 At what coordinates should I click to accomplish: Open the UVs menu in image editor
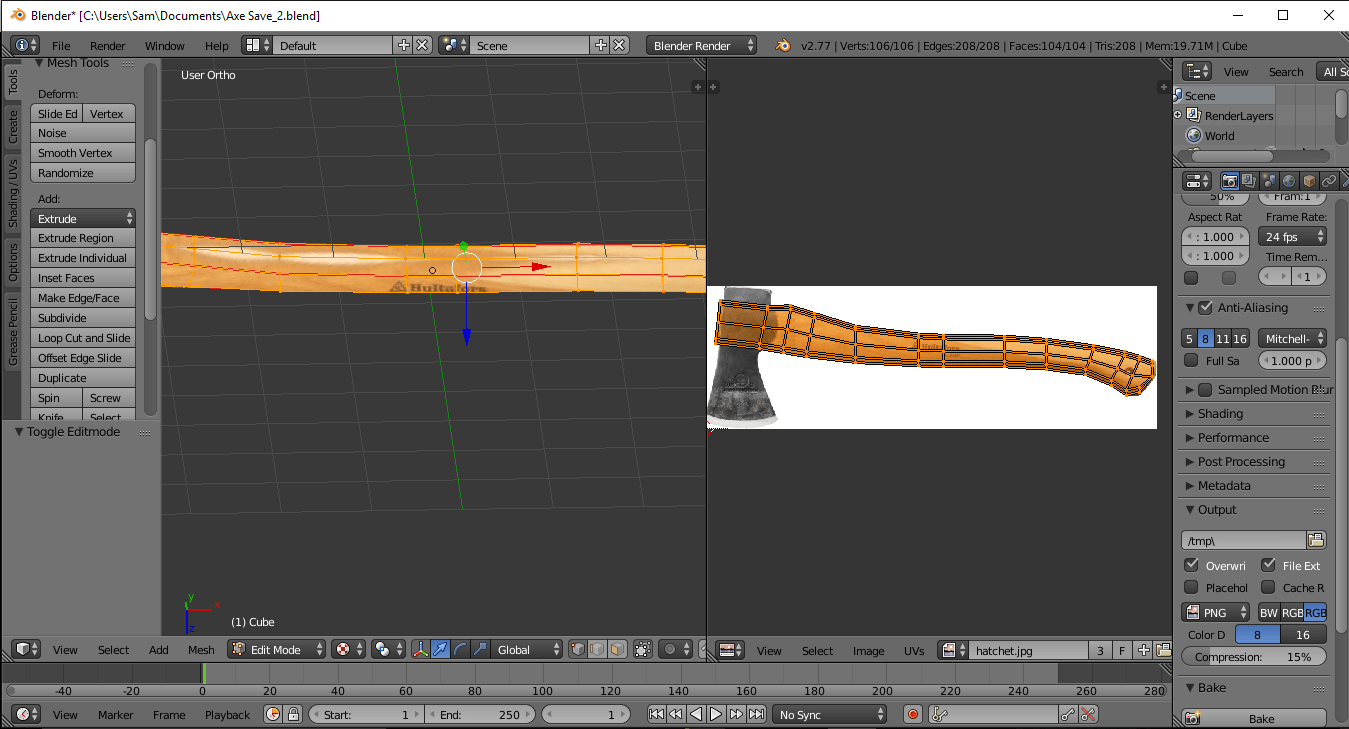pyautogui.click(x=913, y=650)
